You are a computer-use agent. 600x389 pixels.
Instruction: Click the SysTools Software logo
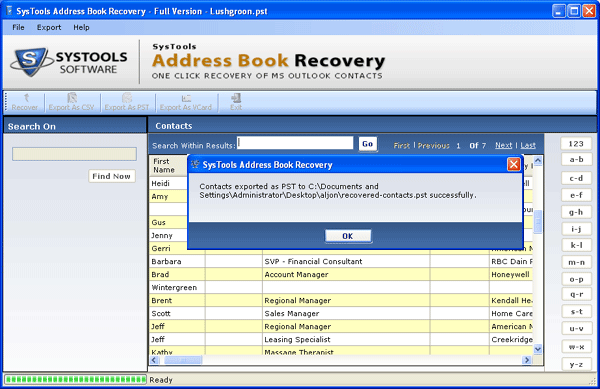click(69, 63)
